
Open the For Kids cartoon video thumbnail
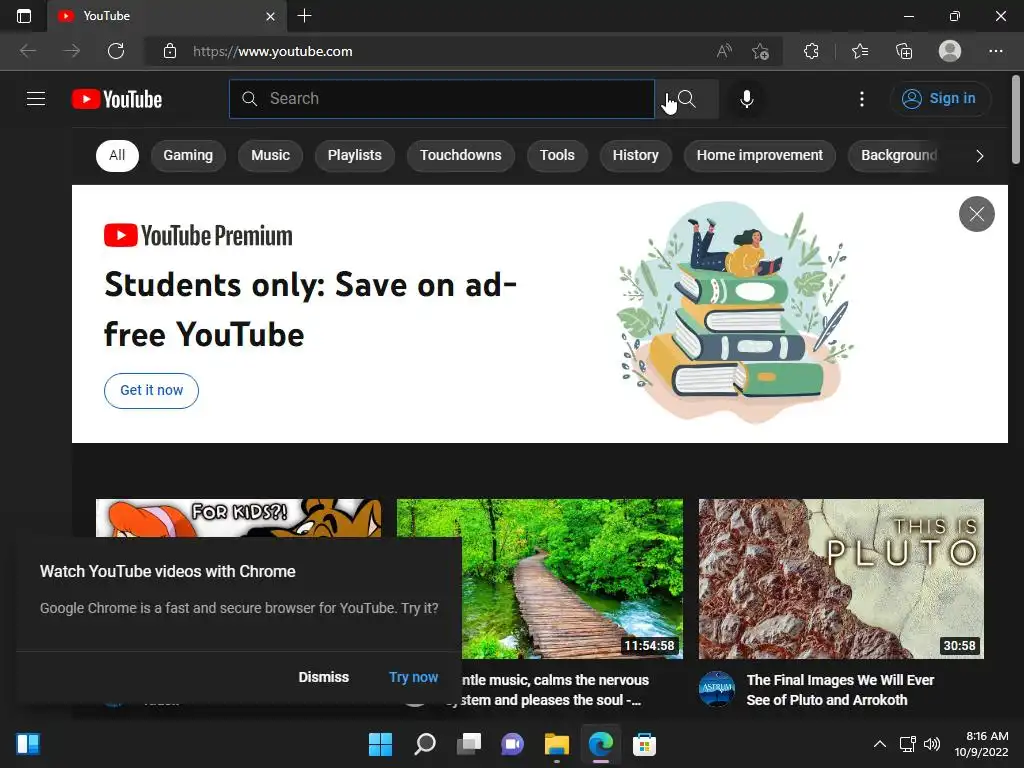[x=238, y=518]
